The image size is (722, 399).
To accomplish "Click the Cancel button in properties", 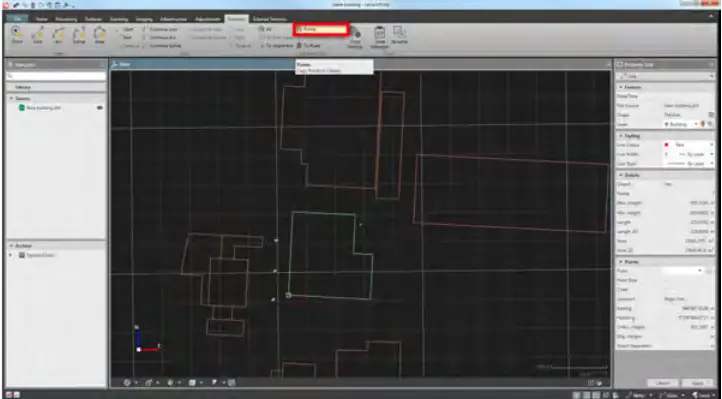I will 662,383.
